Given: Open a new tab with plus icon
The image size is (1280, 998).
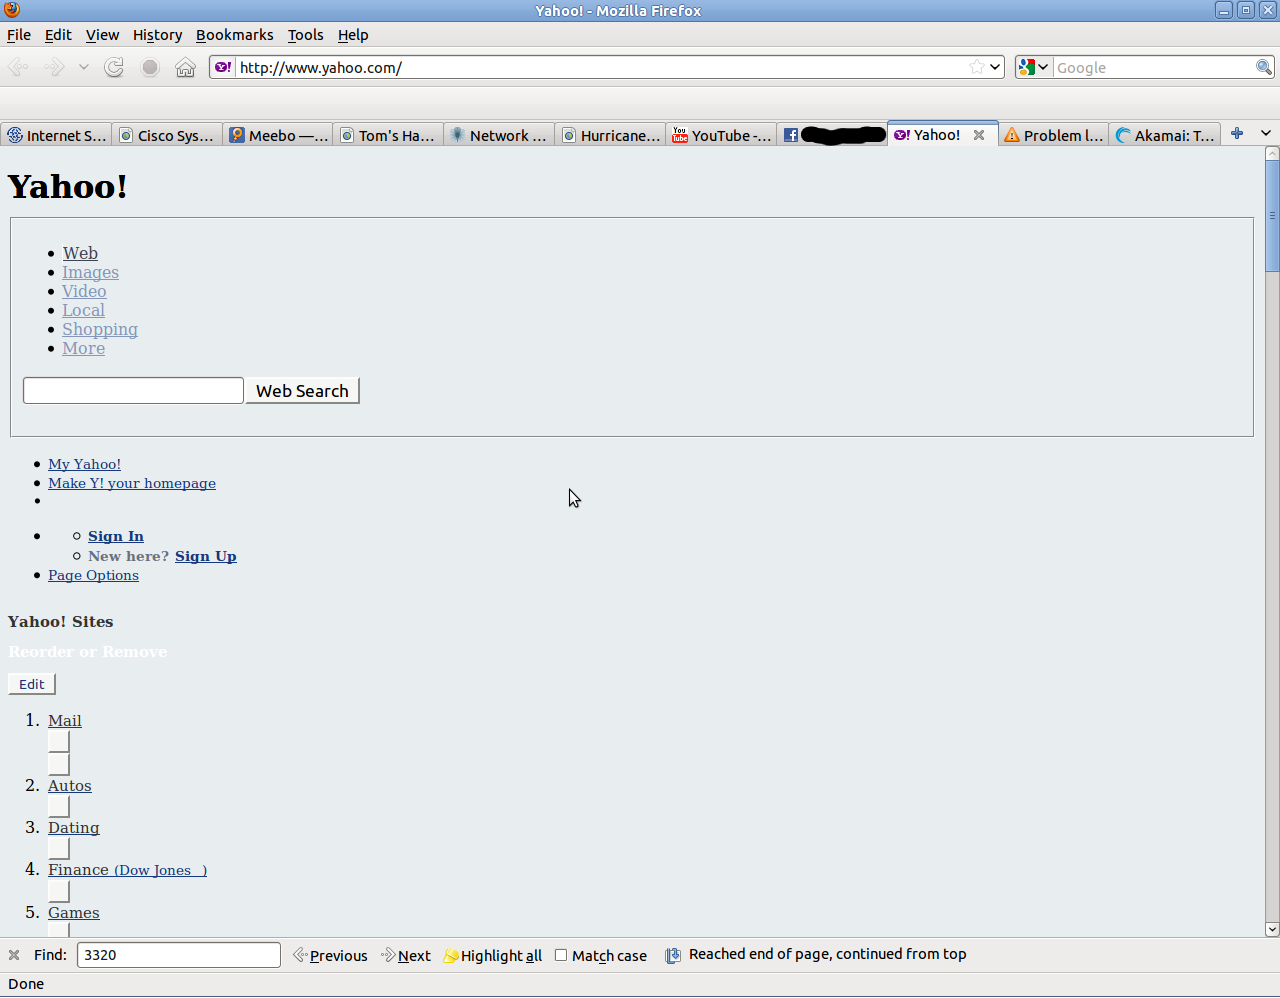Looking at the screenshot, I should pyautogui.click(x=1237, y=134).
